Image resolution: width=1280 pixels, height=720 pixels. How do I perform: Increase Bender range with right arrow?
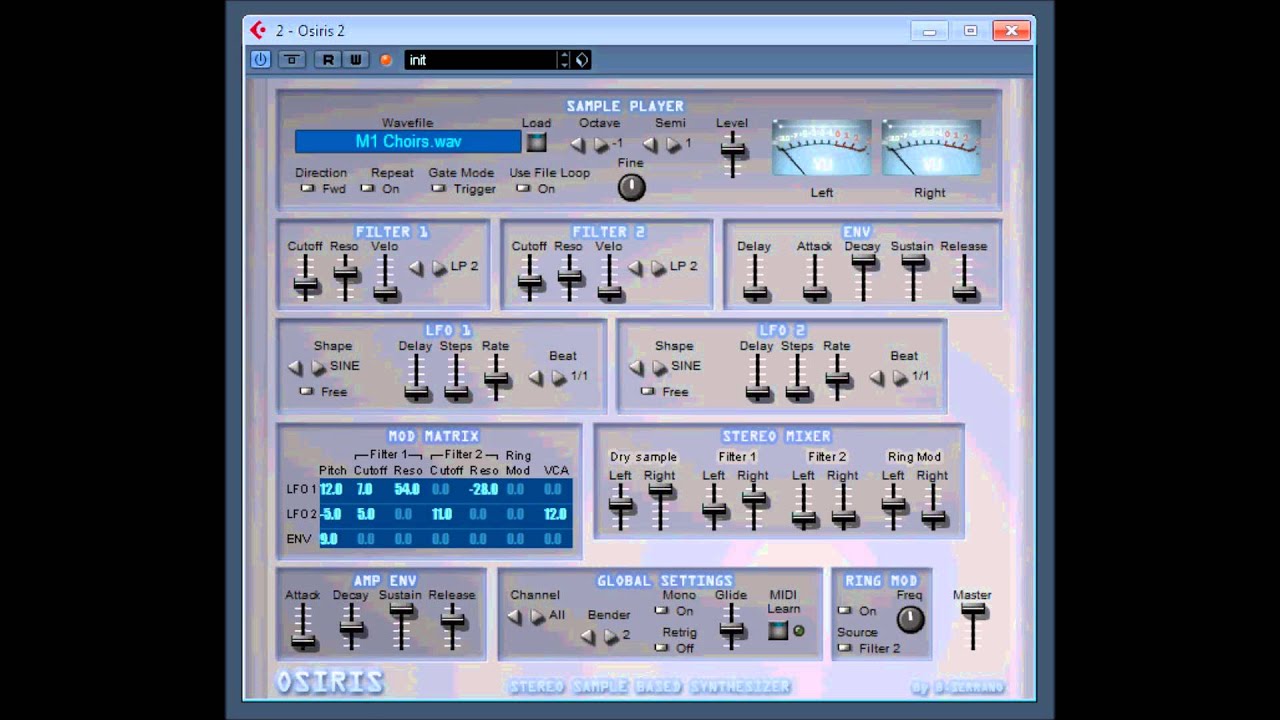[611, 636]
